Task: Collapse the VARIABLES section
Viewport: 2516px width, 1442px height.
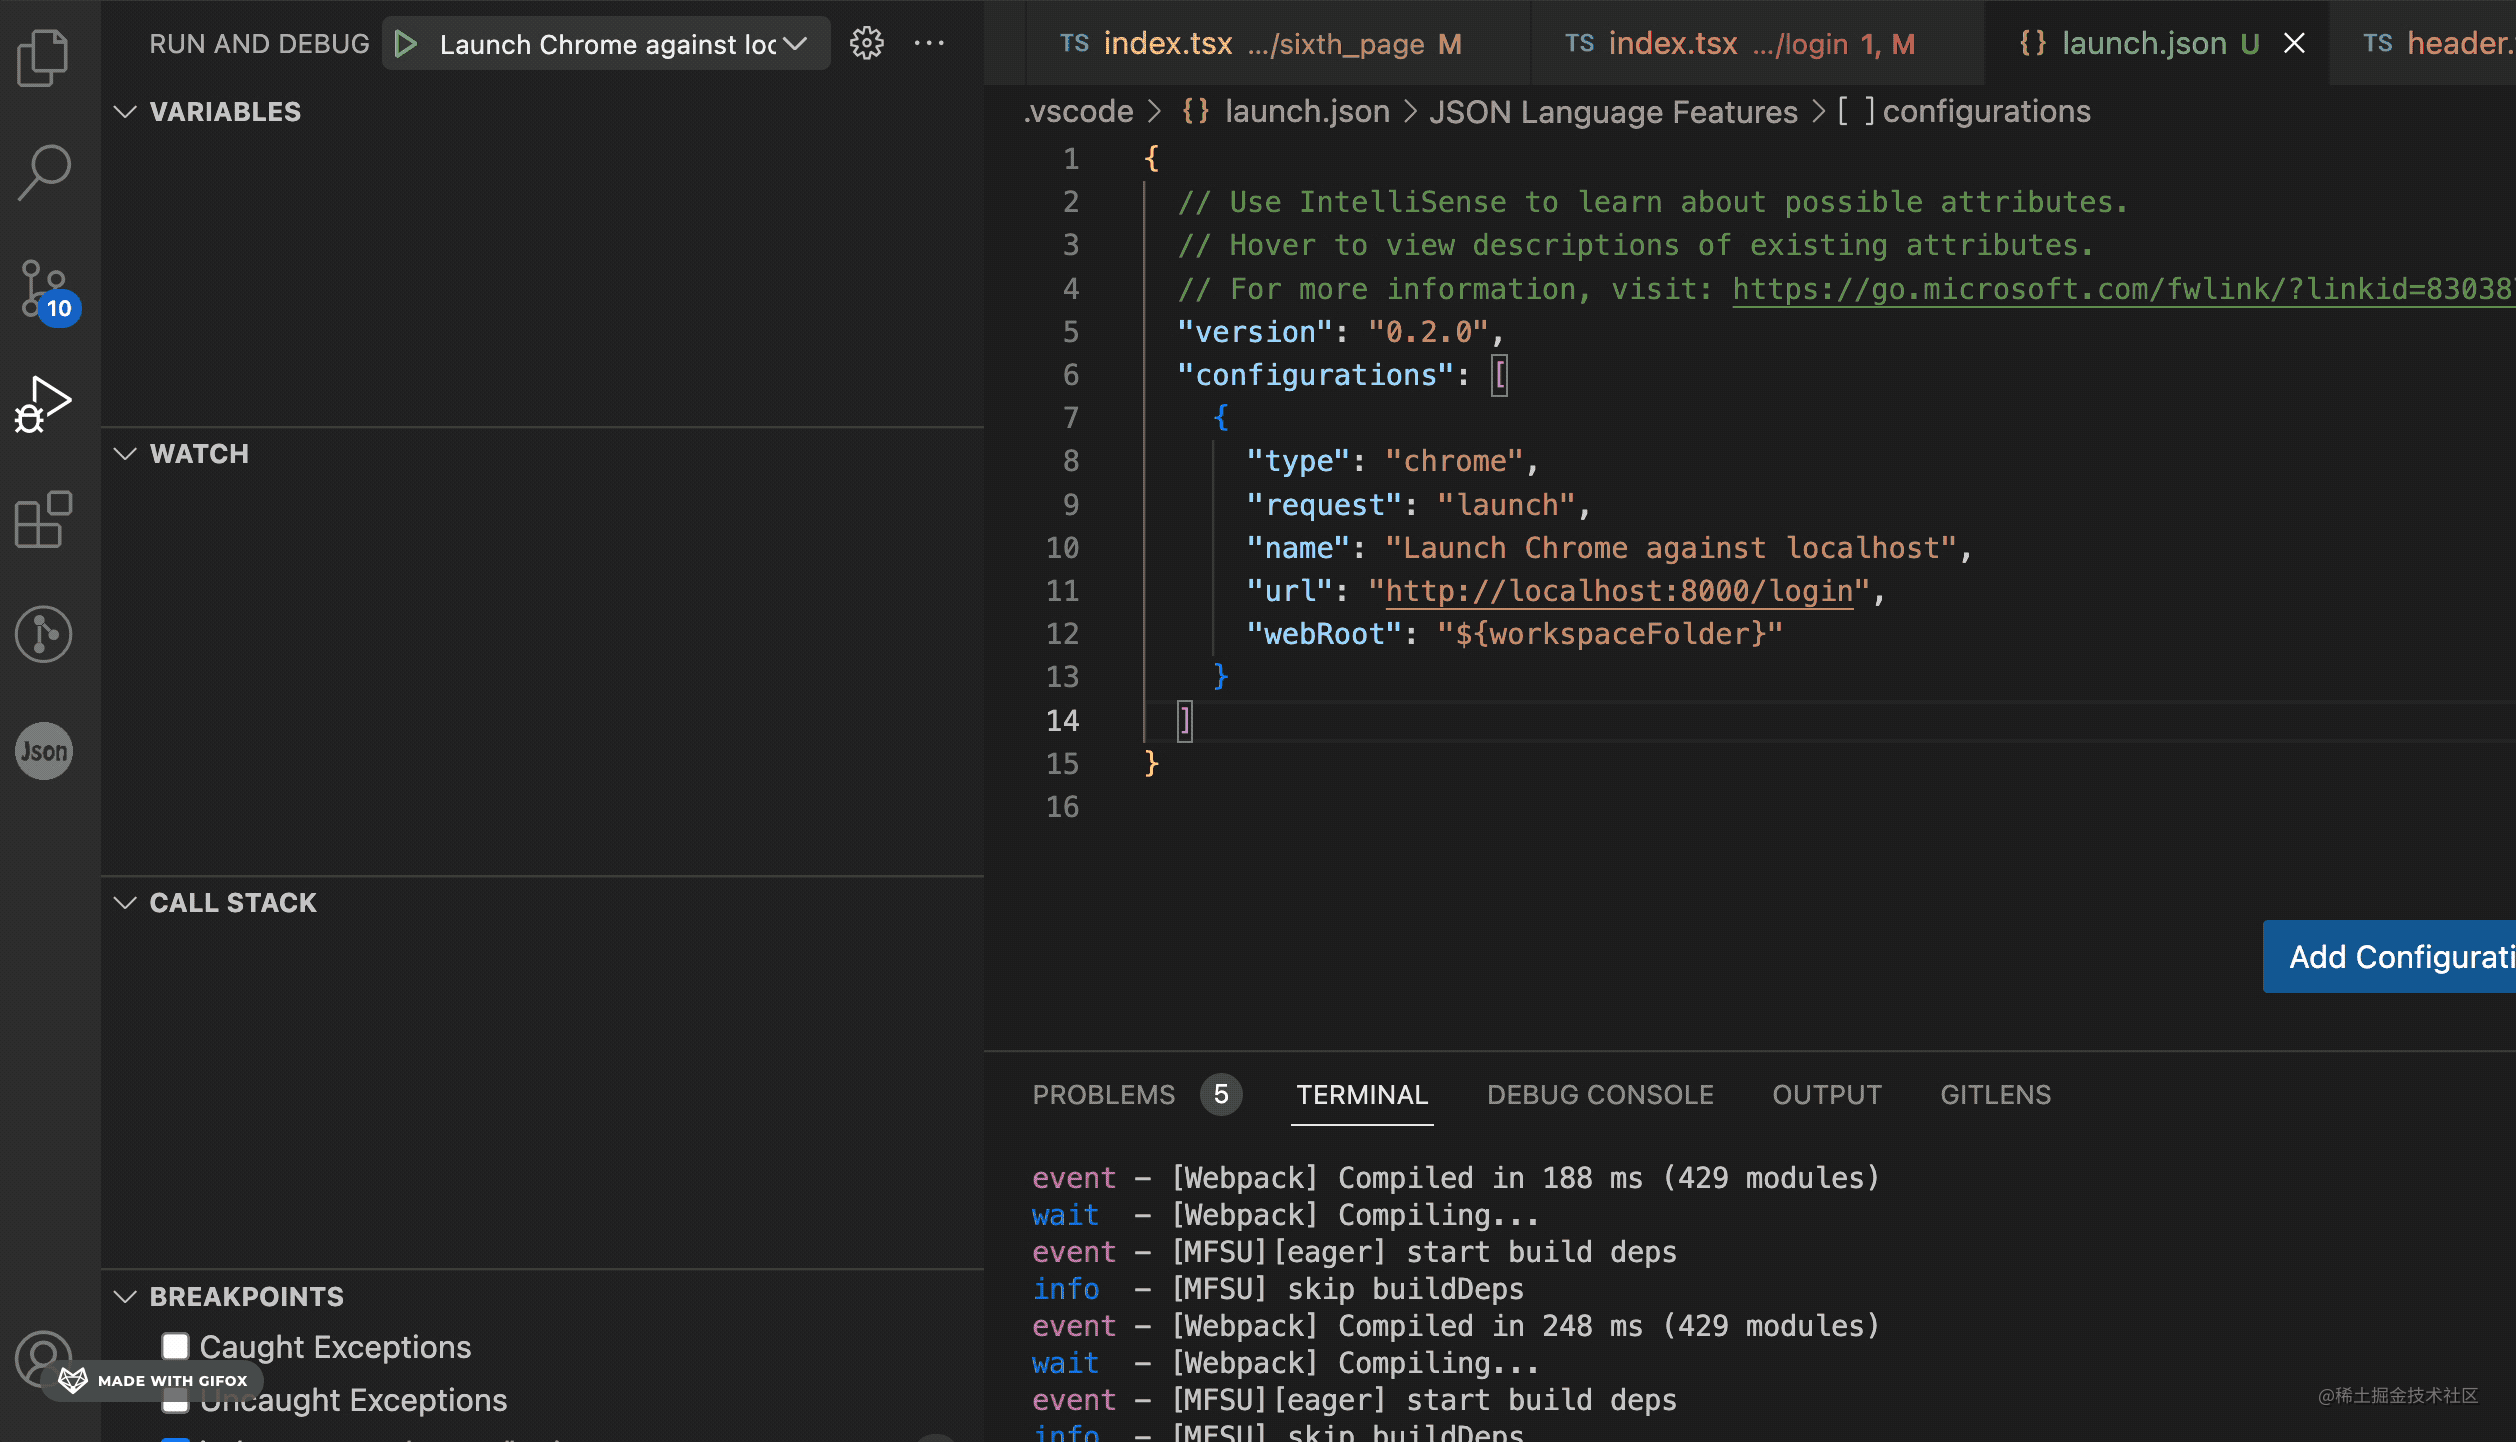Action: point(125,111)
